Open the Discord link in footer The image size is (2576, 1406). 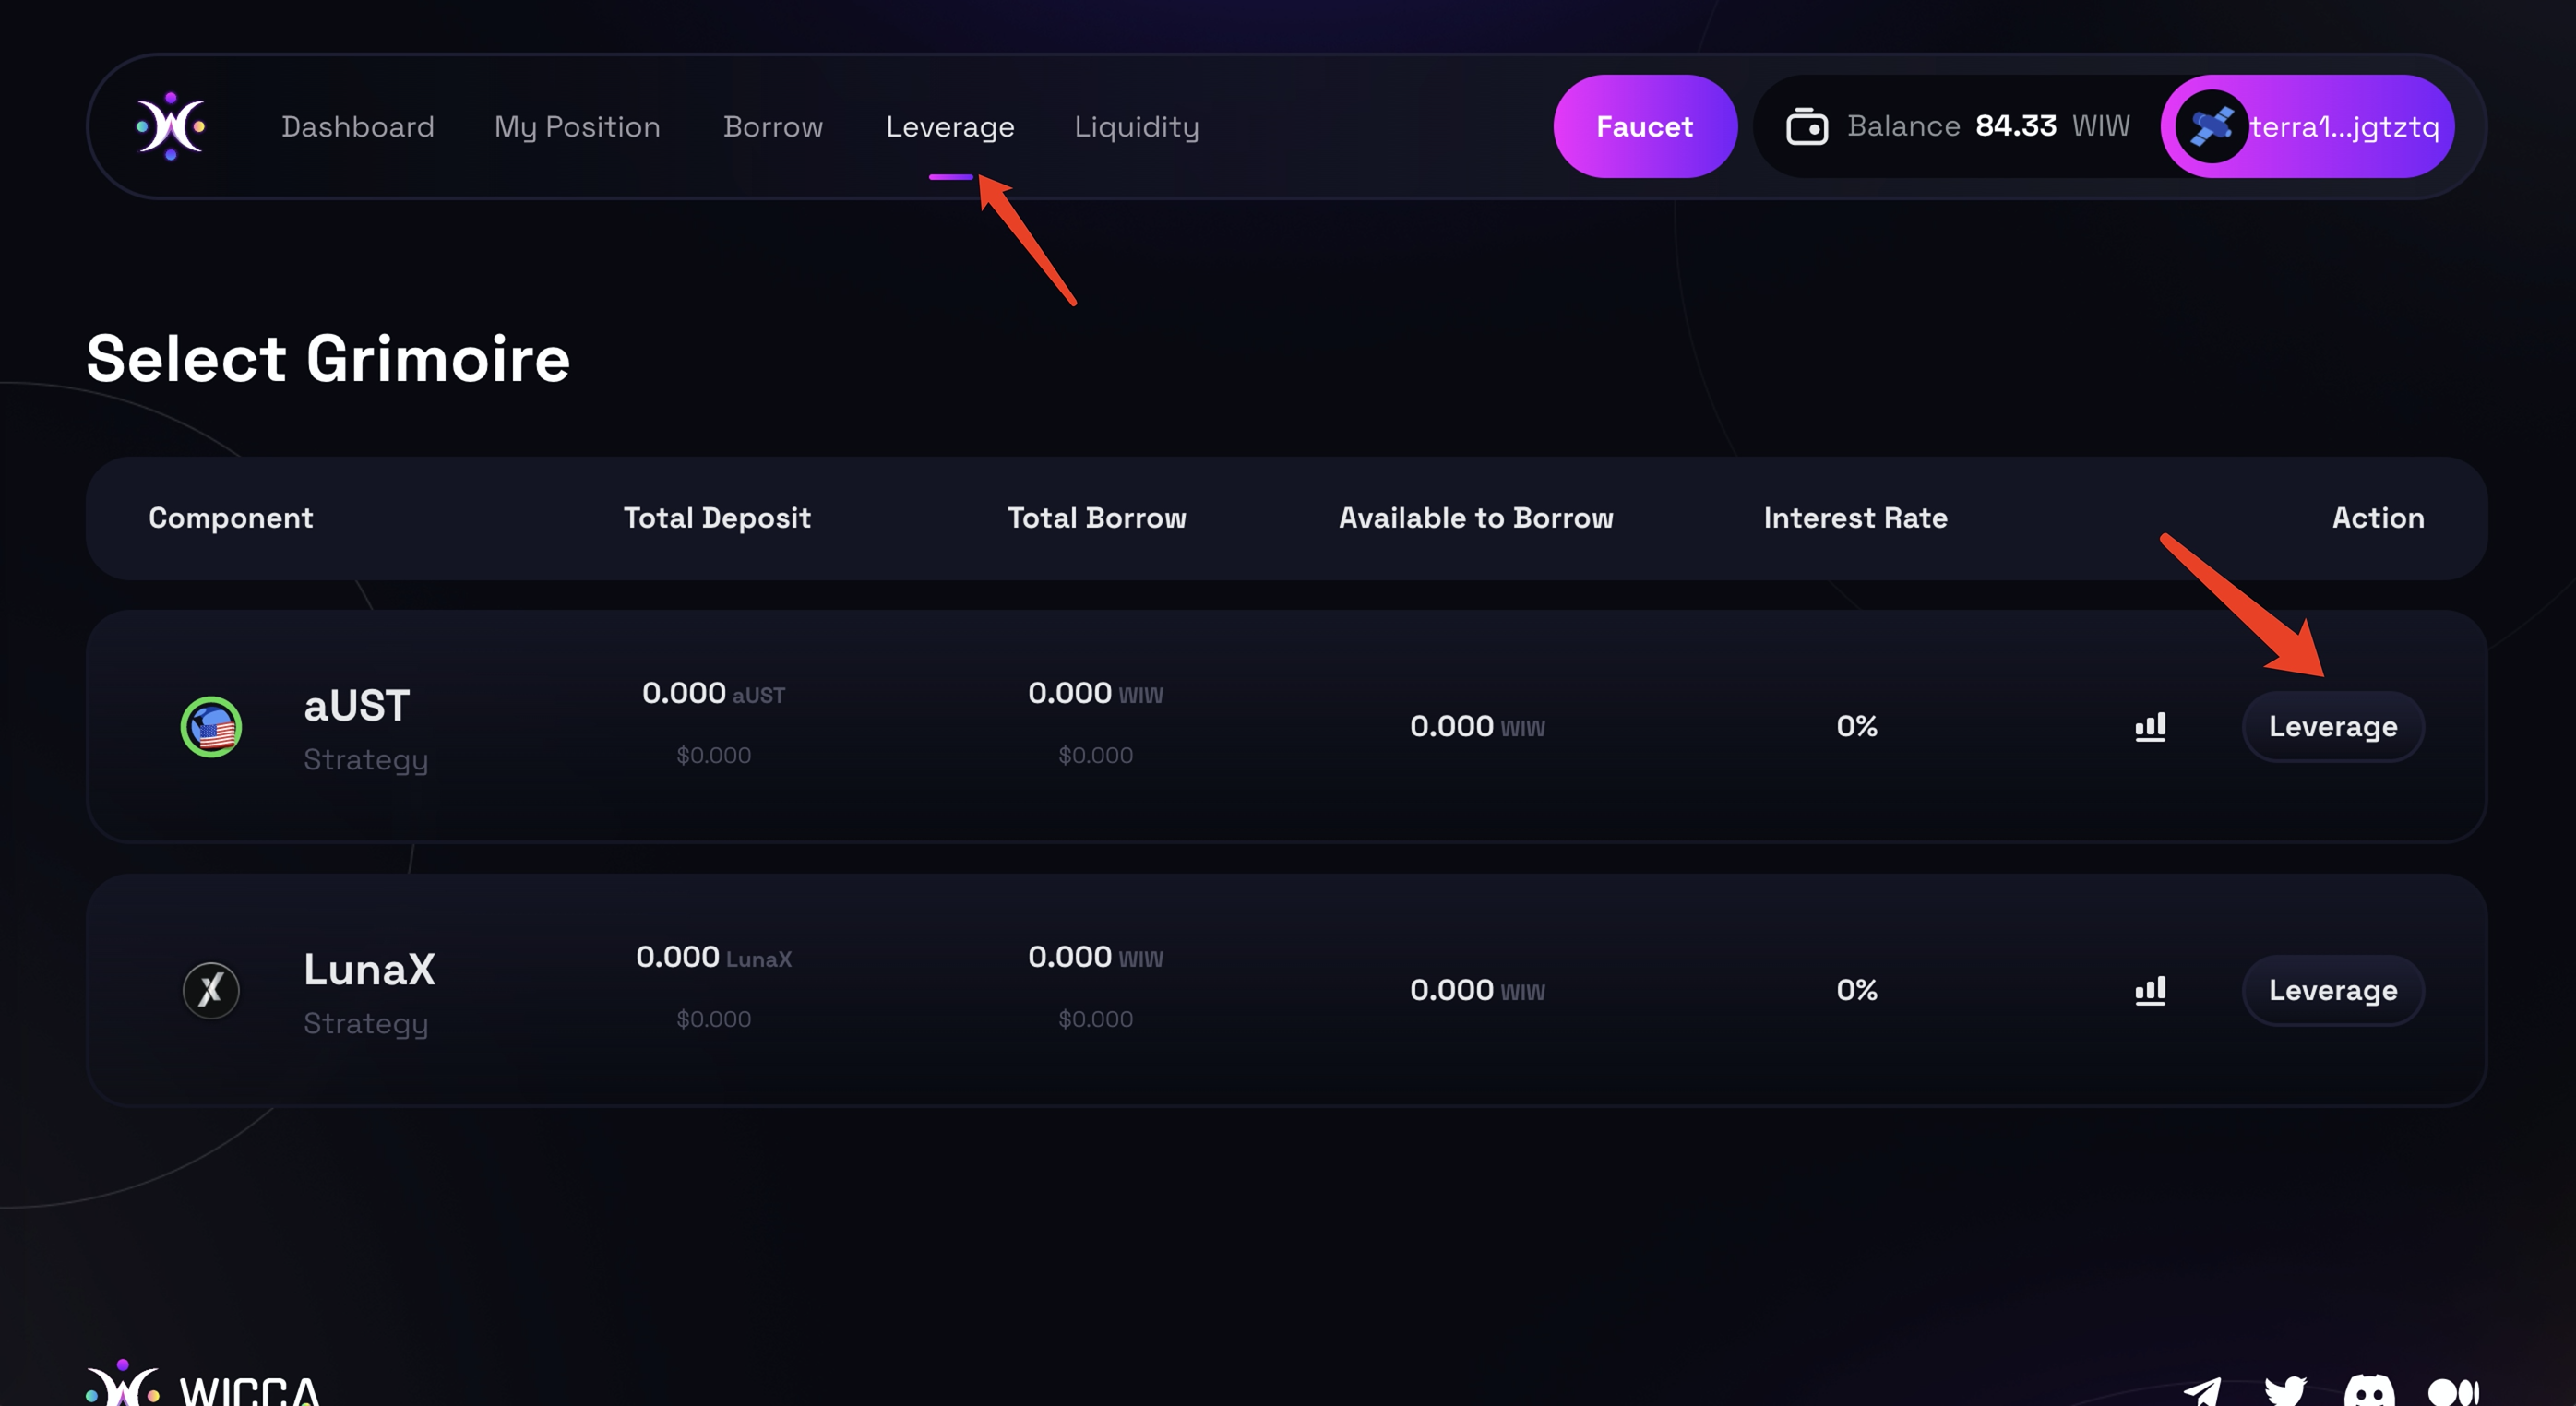pos(2369,1390)
